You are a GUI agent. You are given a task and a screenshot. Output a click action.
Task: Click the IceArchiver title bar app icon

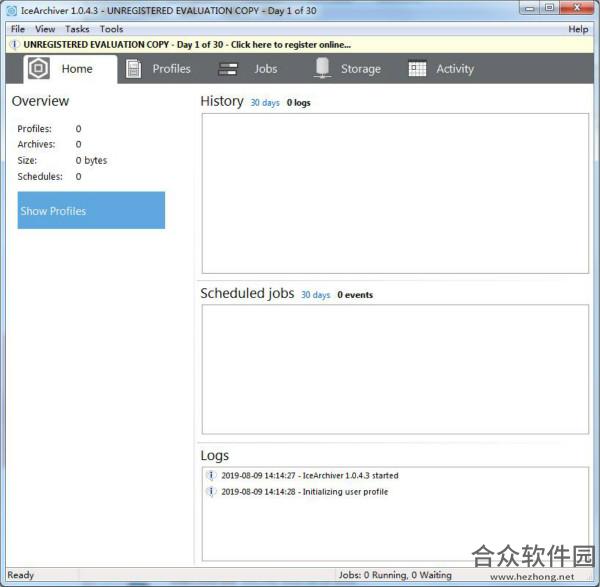tap(12, 11)
